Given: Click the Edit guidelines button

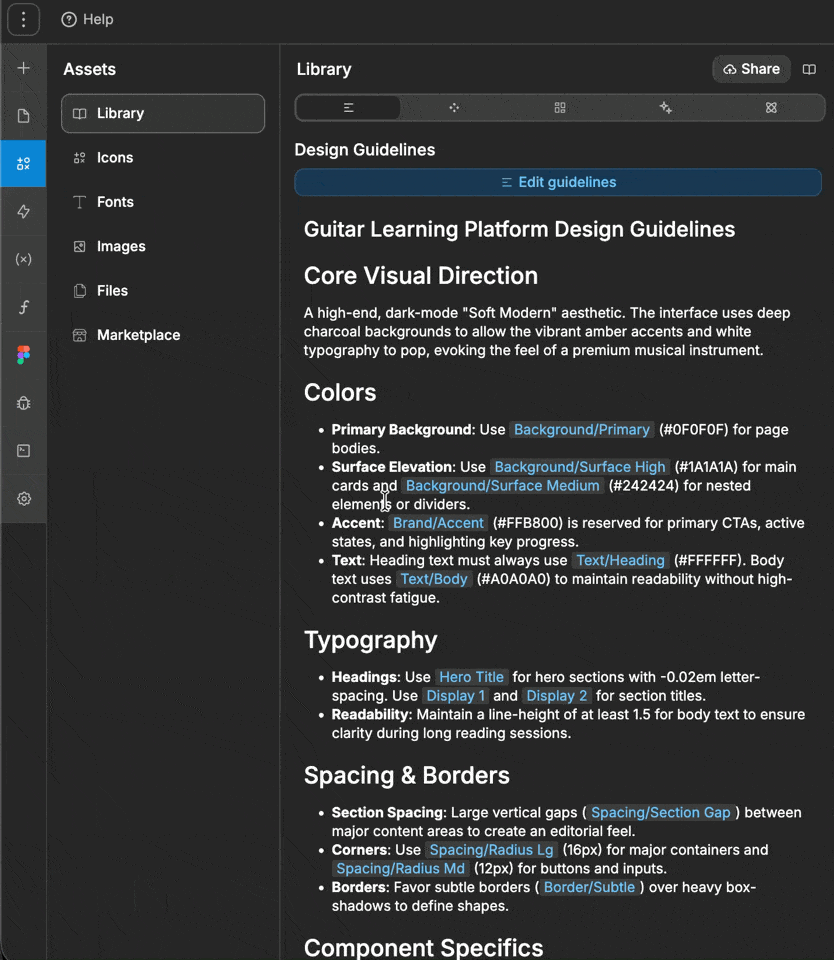Looking at the screenshot, I should 558,182.
